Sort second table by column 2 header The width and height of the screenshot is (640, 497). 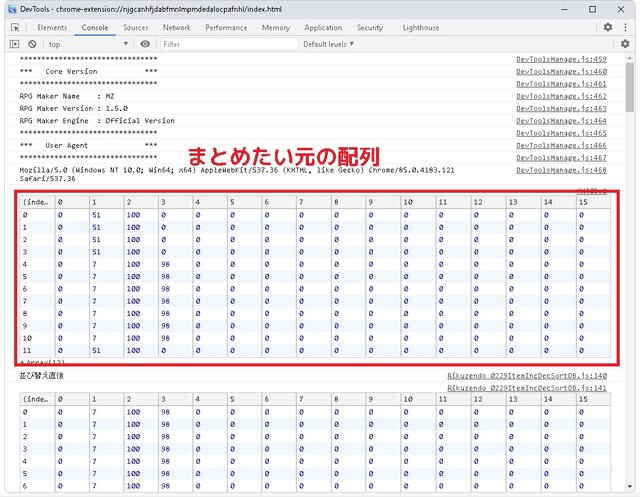141,399
